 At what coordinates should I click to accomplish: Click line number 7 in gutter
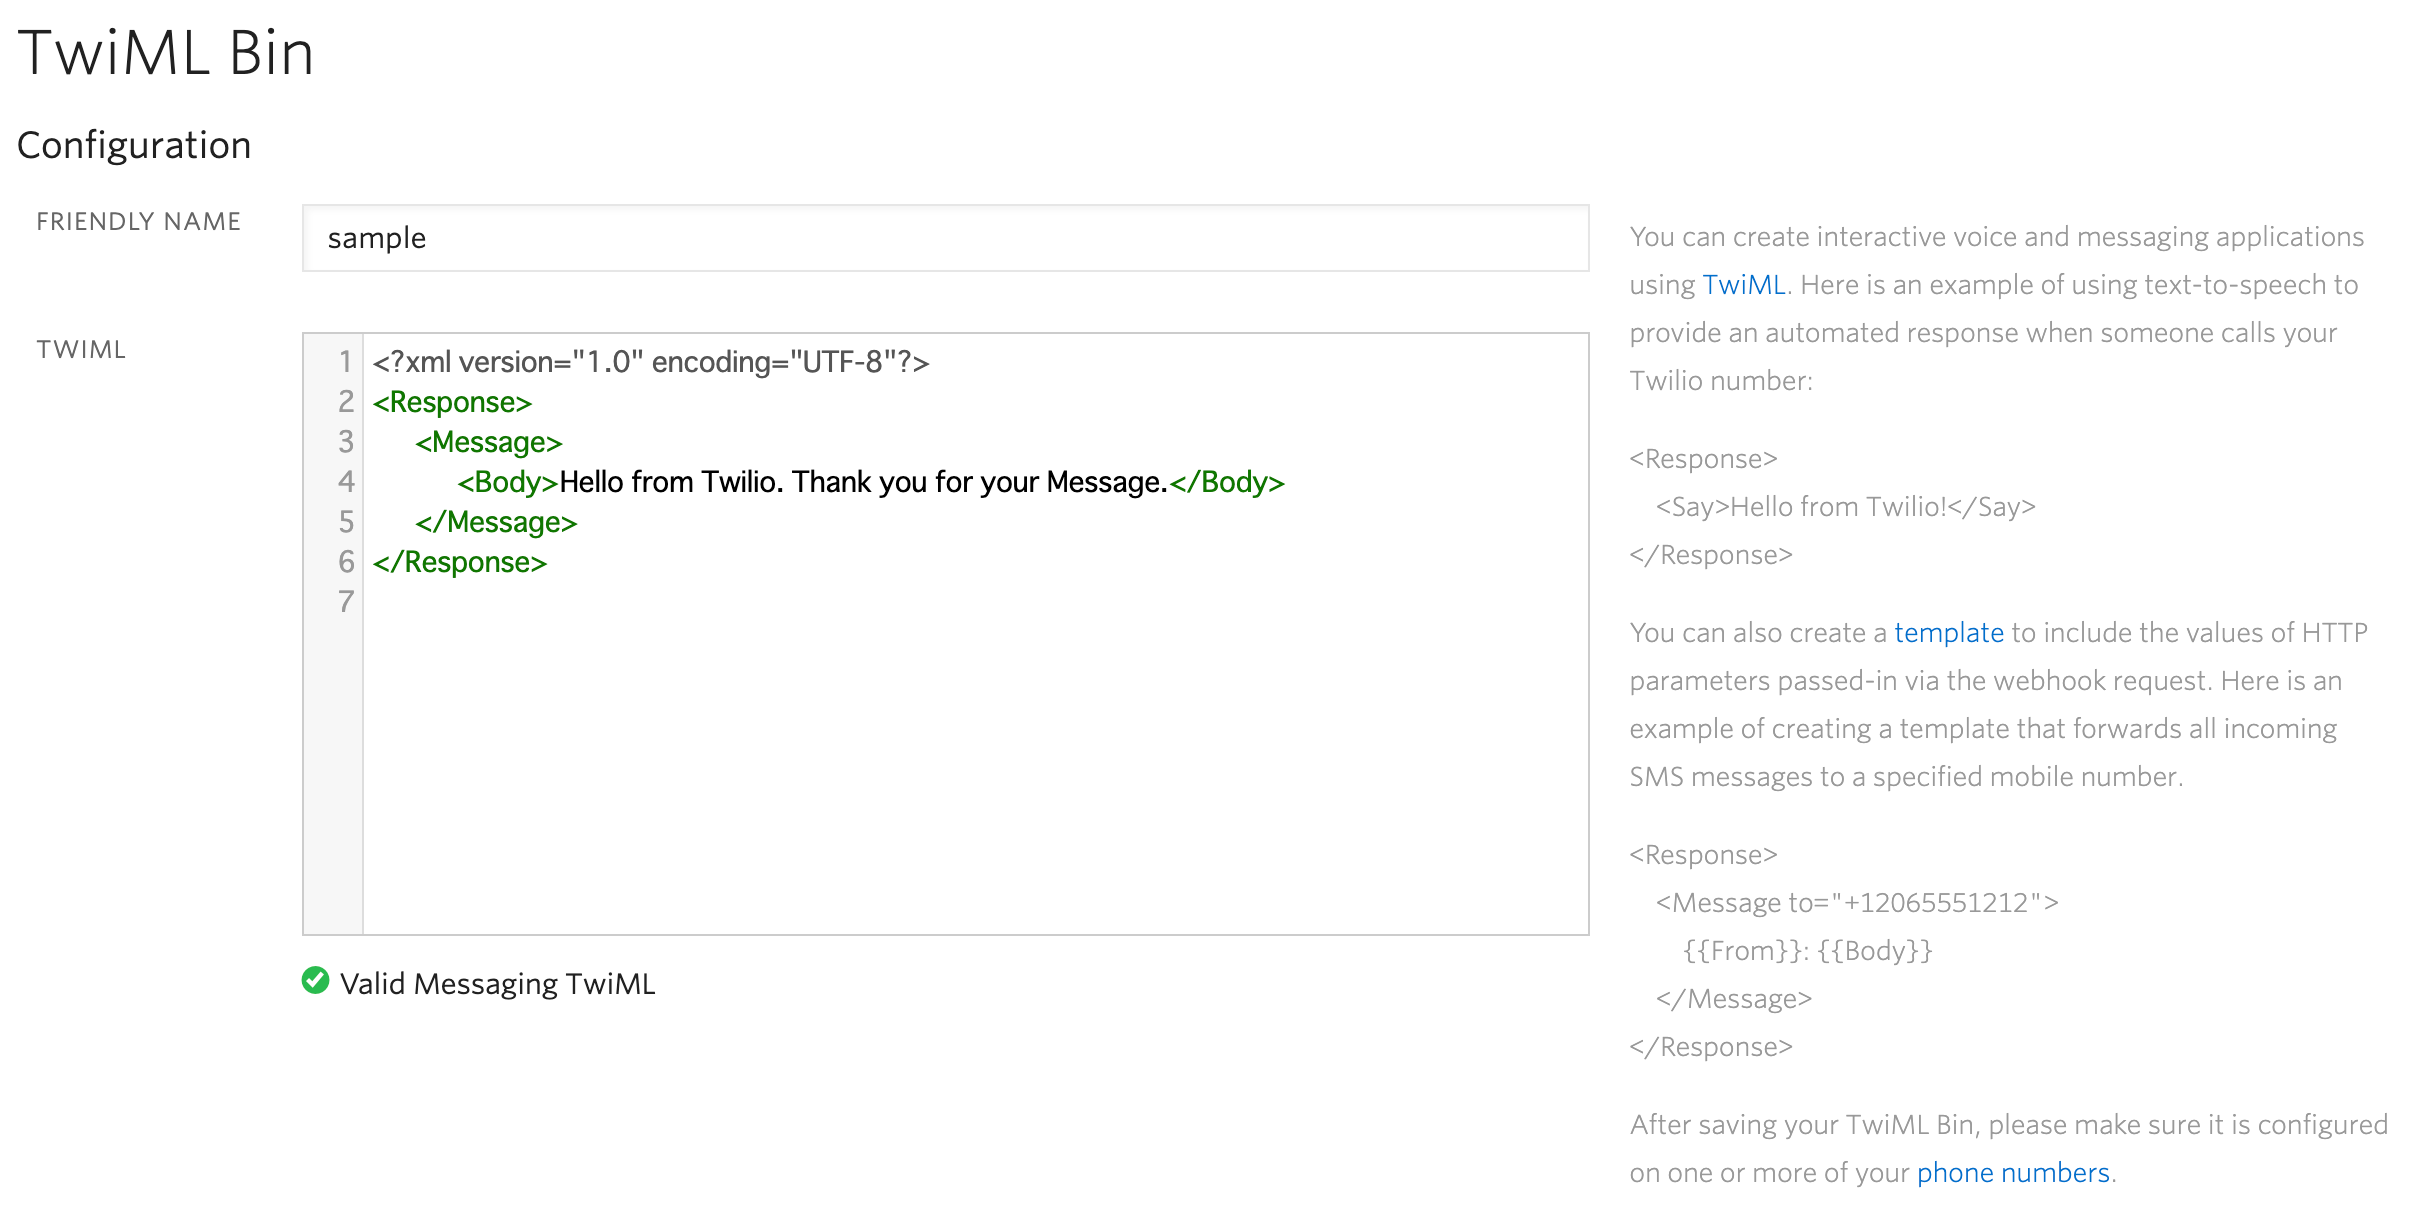click(345, 602)
